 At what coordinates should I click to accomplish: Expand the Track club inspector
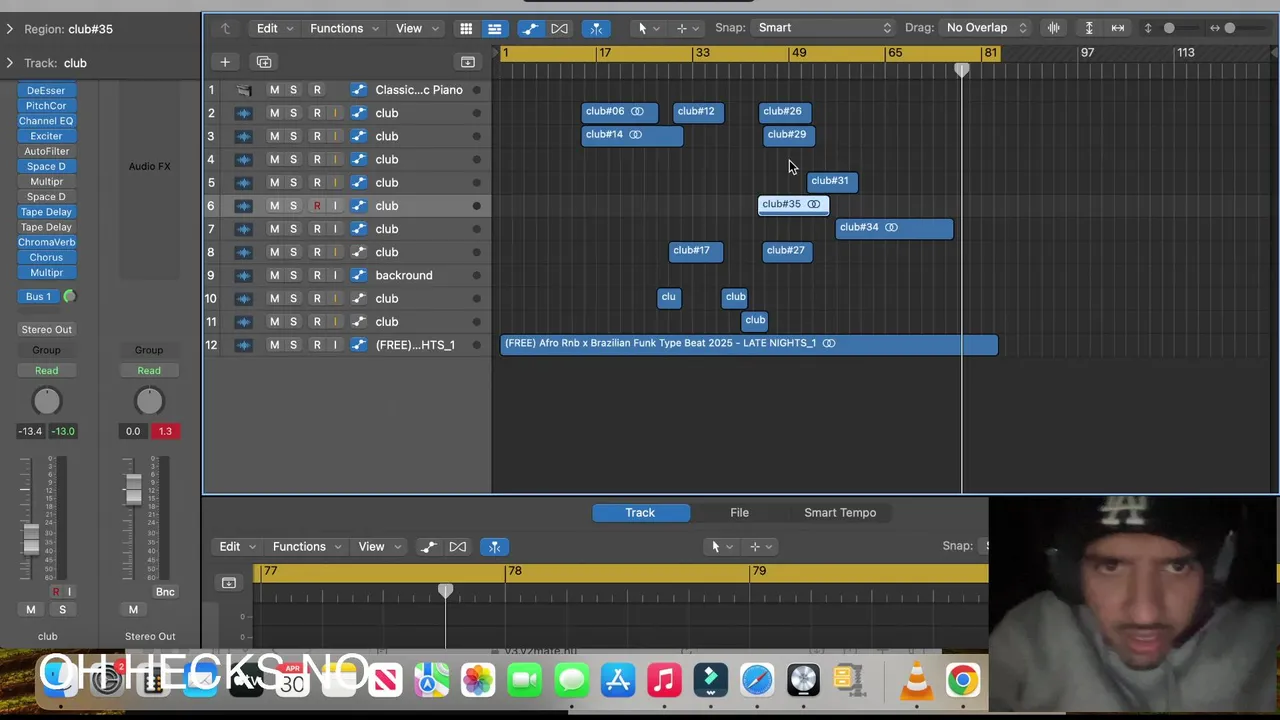pos(10,63)
